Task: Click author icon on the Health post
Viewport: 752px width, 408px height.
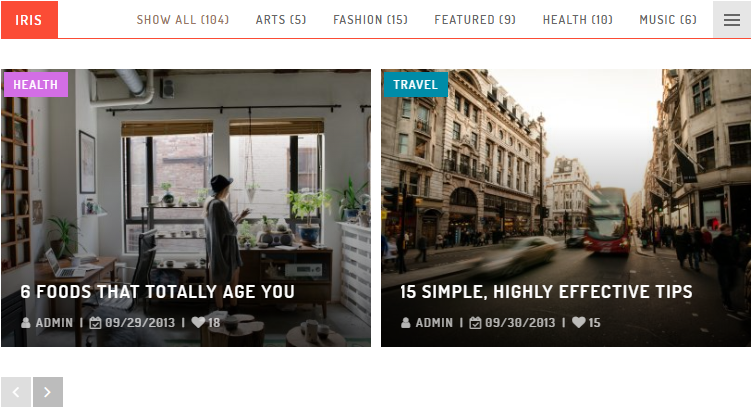Action: tap(26, 323)
